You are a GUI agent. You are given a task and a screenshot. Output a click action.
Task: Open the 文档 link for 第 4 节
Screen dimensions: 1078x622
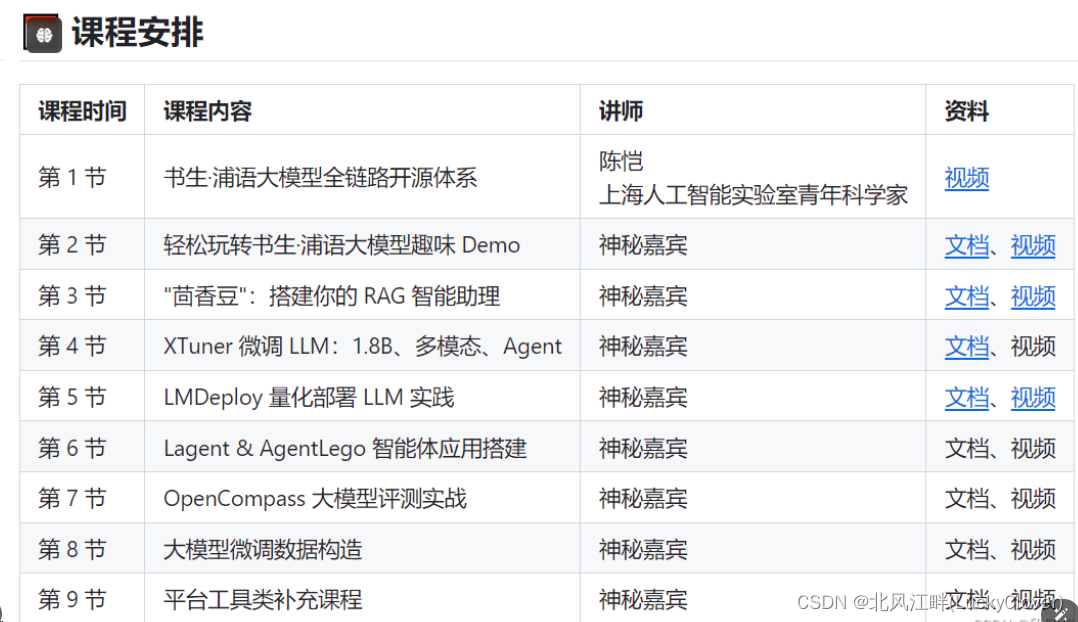(967, 346)
